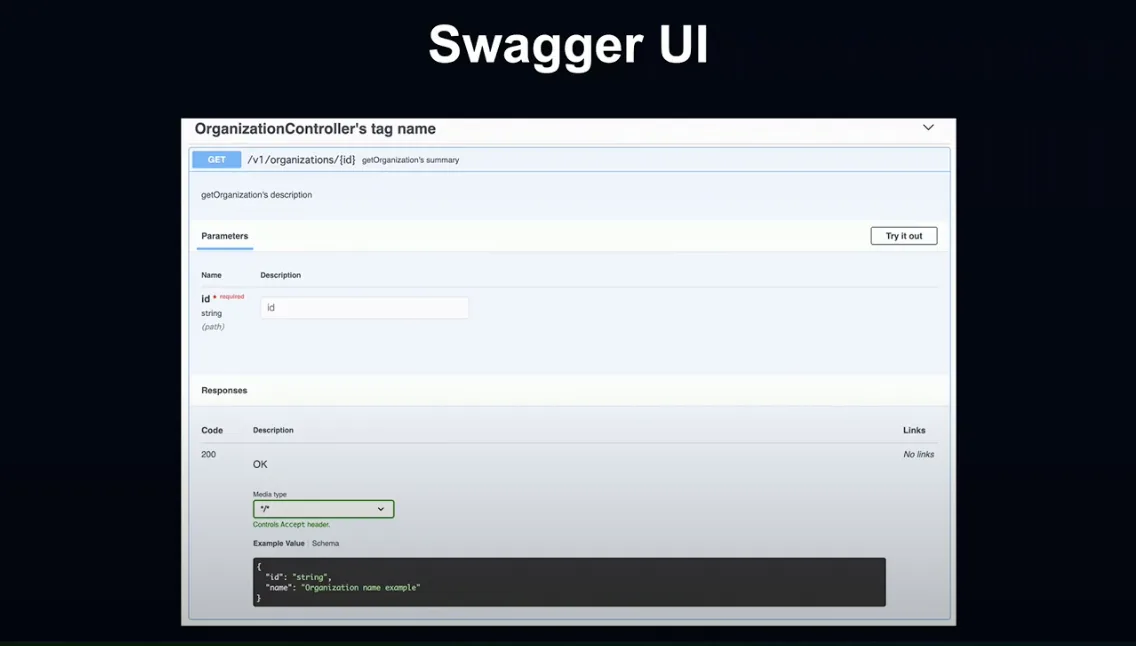
Task: Open the /v1/organizations/{id} endpoint path
Action: [301, 159]
